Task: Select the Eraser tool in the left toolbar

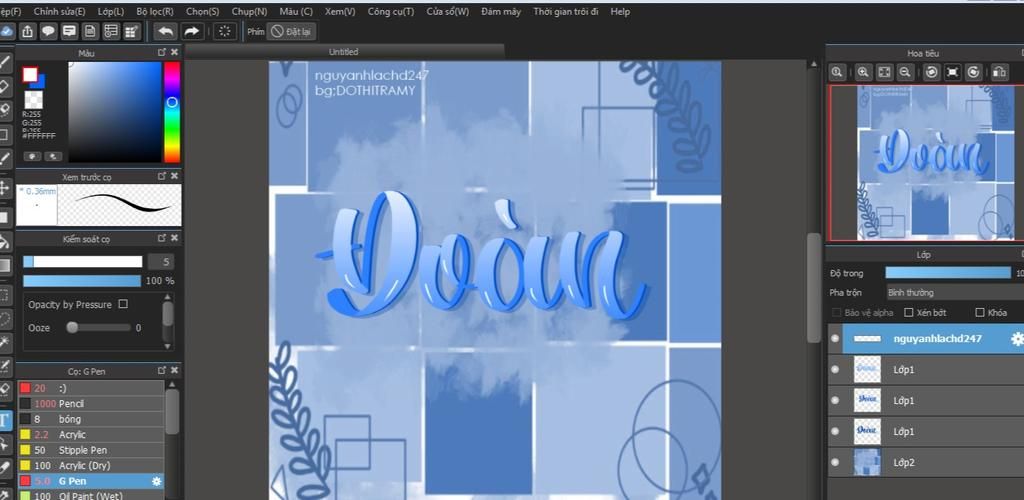Action: point(5,87)
